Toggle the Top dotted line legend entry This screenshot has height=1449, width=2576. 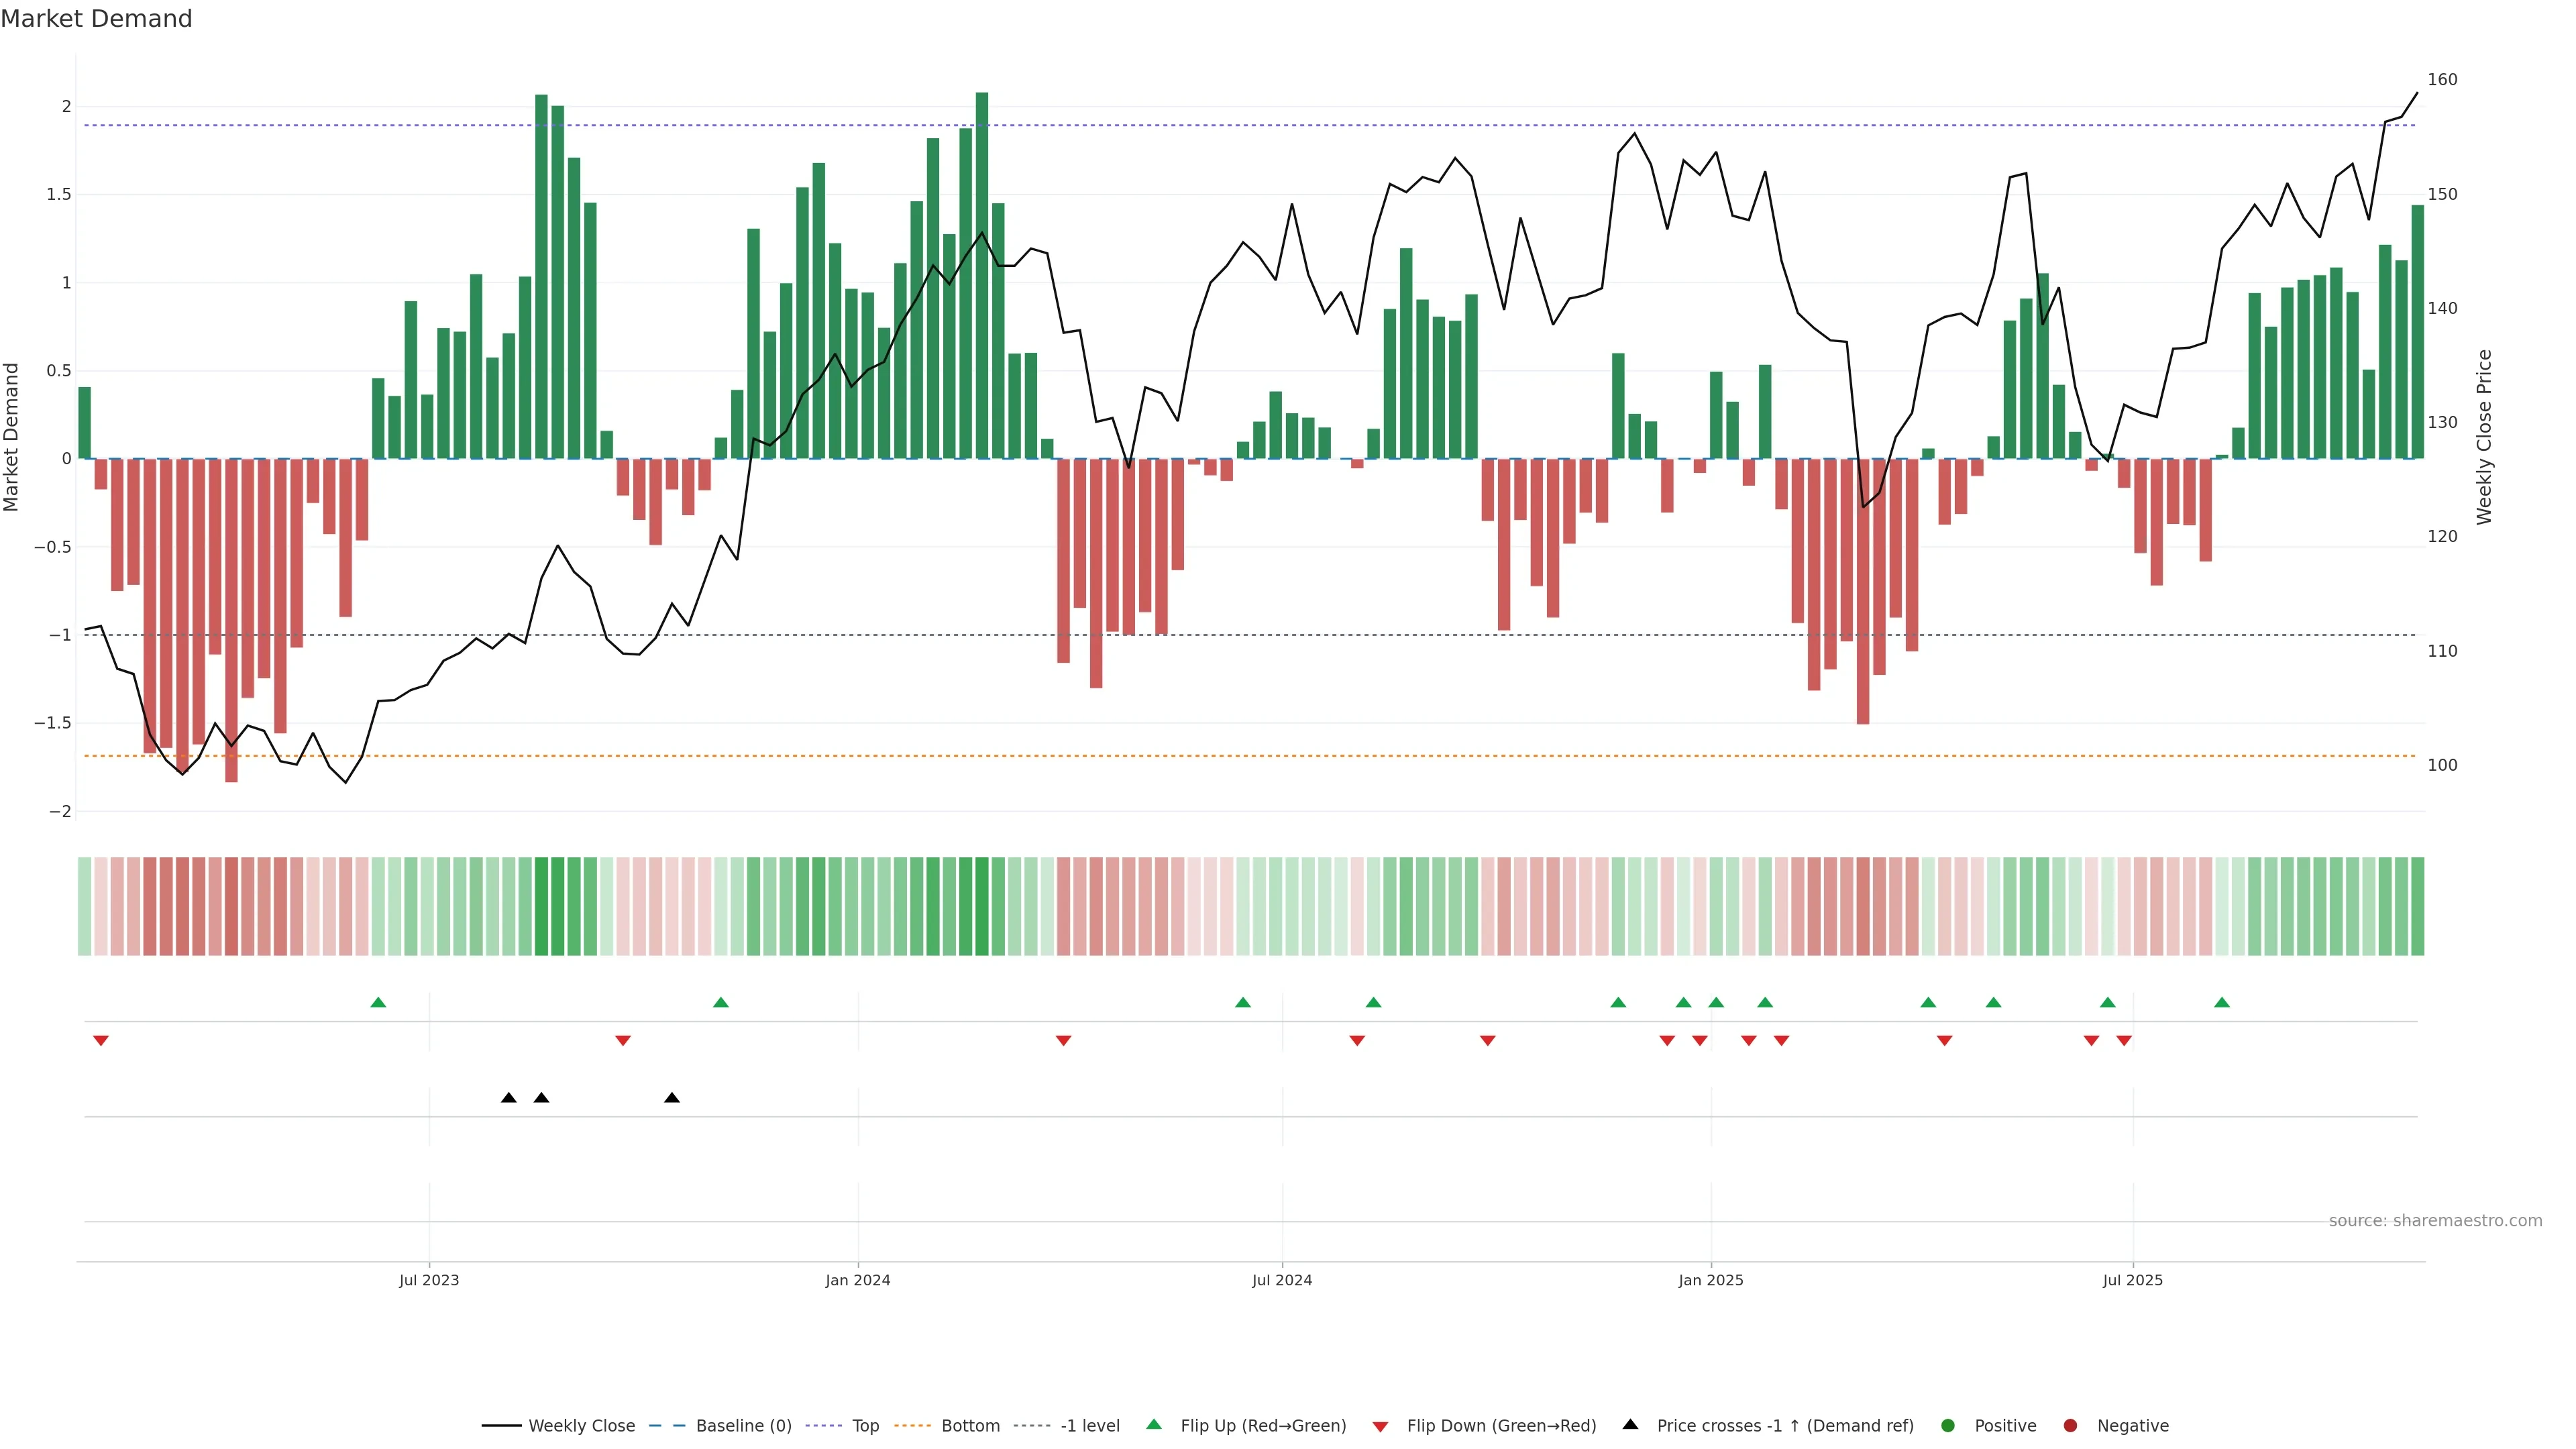865,1425
